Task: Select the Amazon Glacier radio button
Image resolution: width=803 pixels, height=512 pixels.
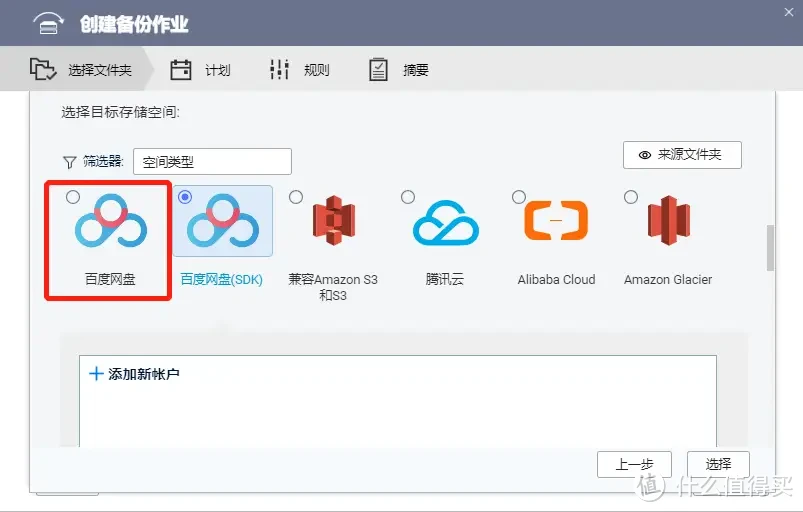Action: pyautogui.click(x=631, y=197)
